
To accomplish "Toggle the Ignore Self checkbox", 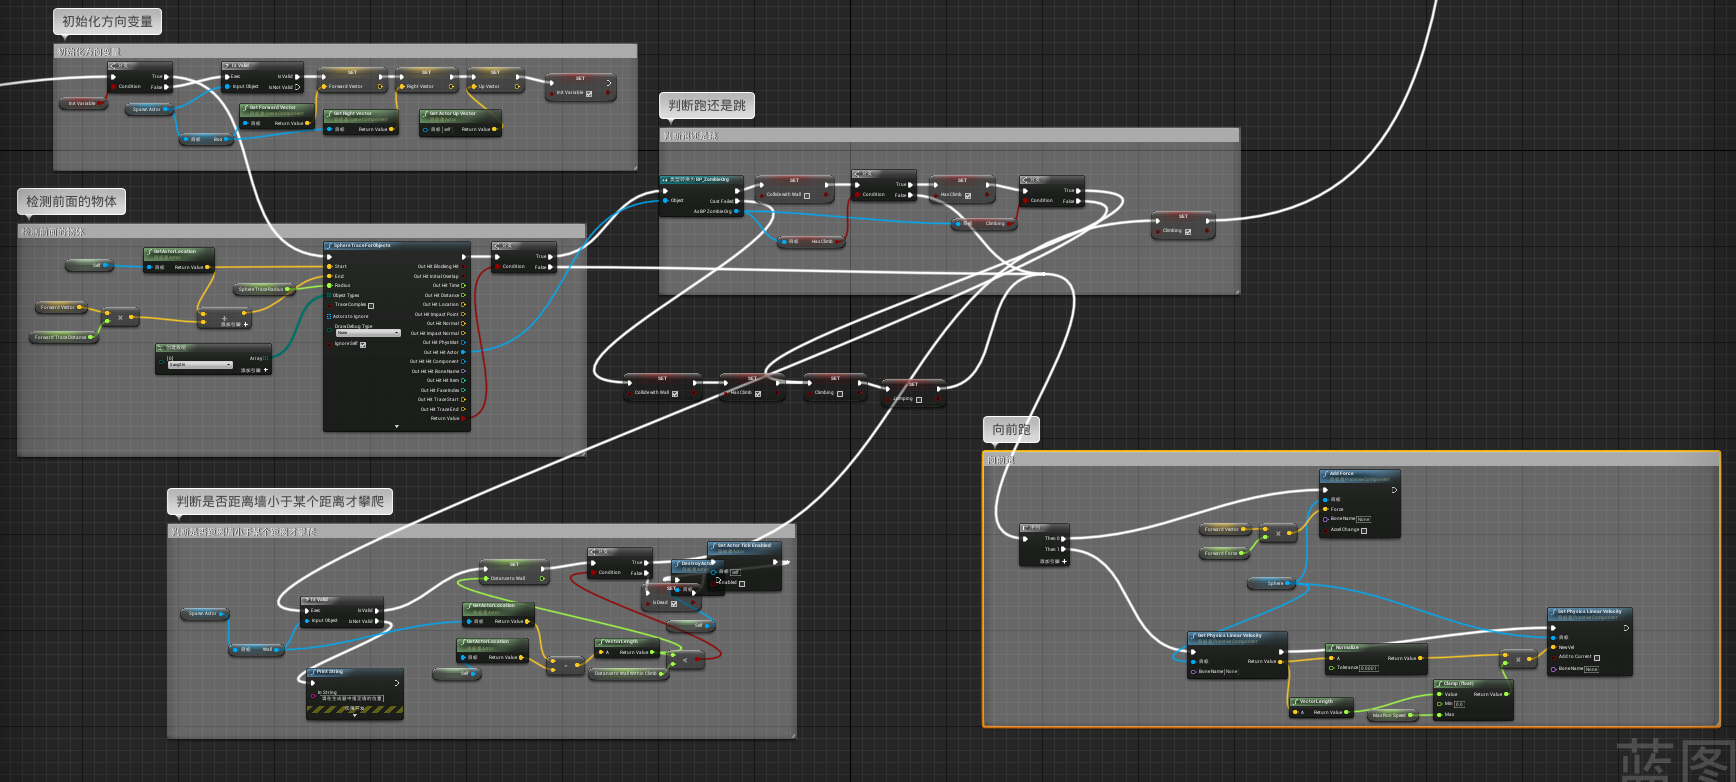I will tap(362, 344).
